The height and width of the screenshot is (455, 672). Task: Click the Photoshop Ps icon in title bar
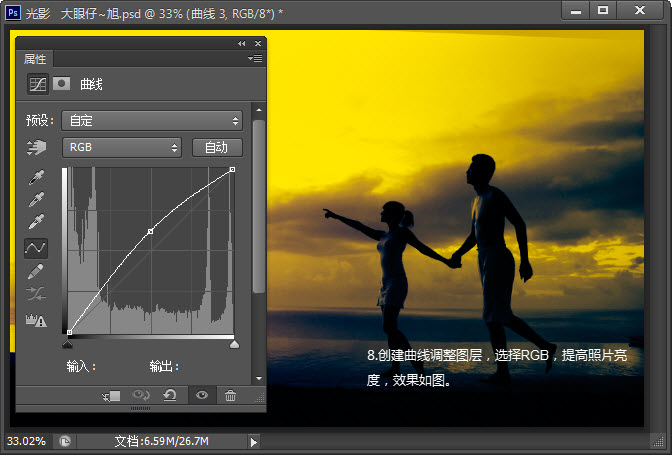tap(13, 13)
